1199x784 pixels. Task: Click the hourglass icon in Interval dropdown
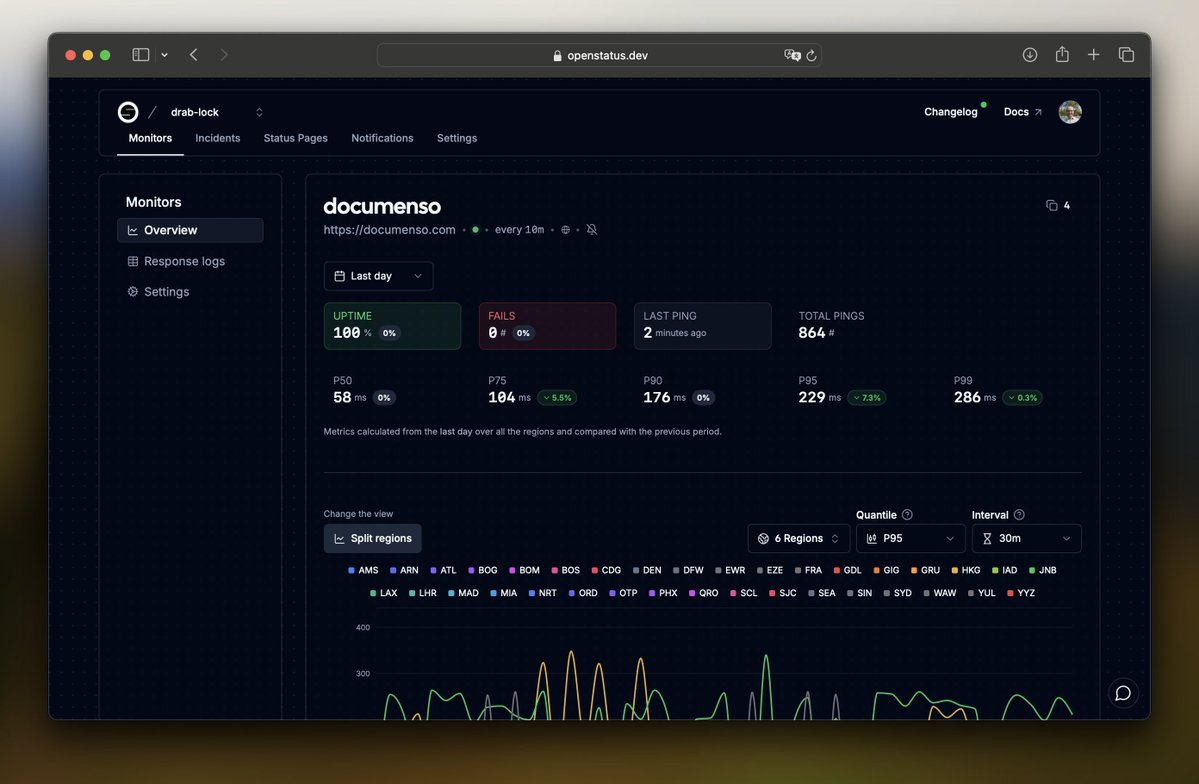click(987, 538)
